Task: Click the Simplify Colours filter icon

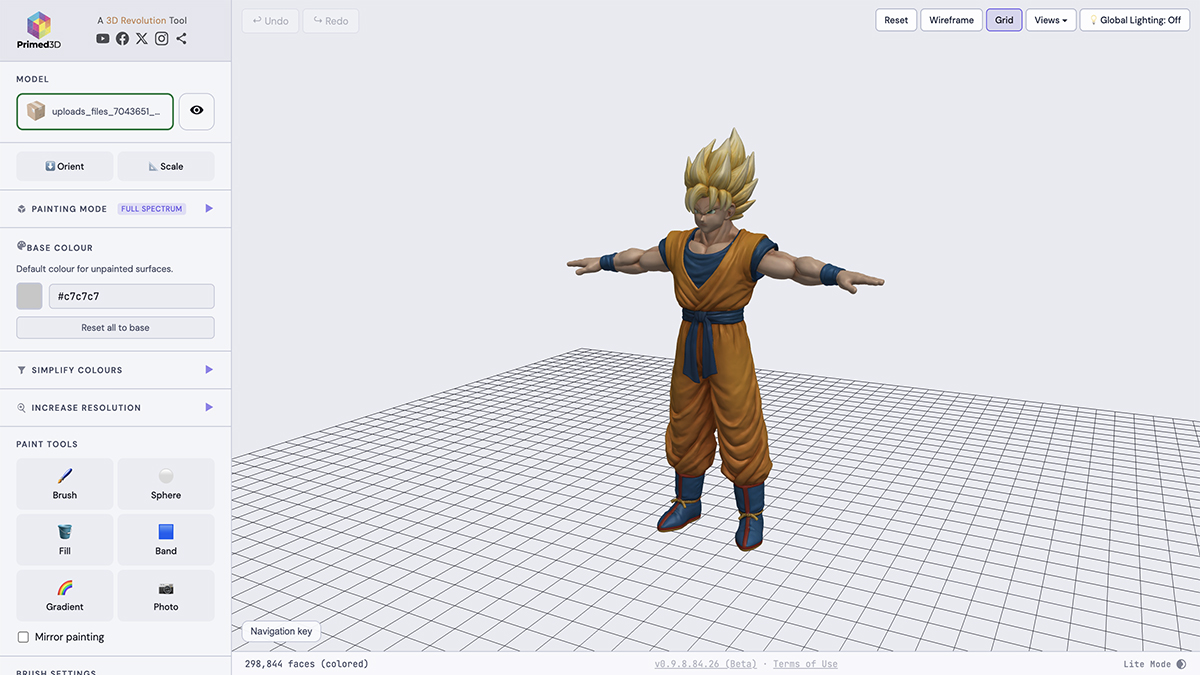Action: [22, 370]
